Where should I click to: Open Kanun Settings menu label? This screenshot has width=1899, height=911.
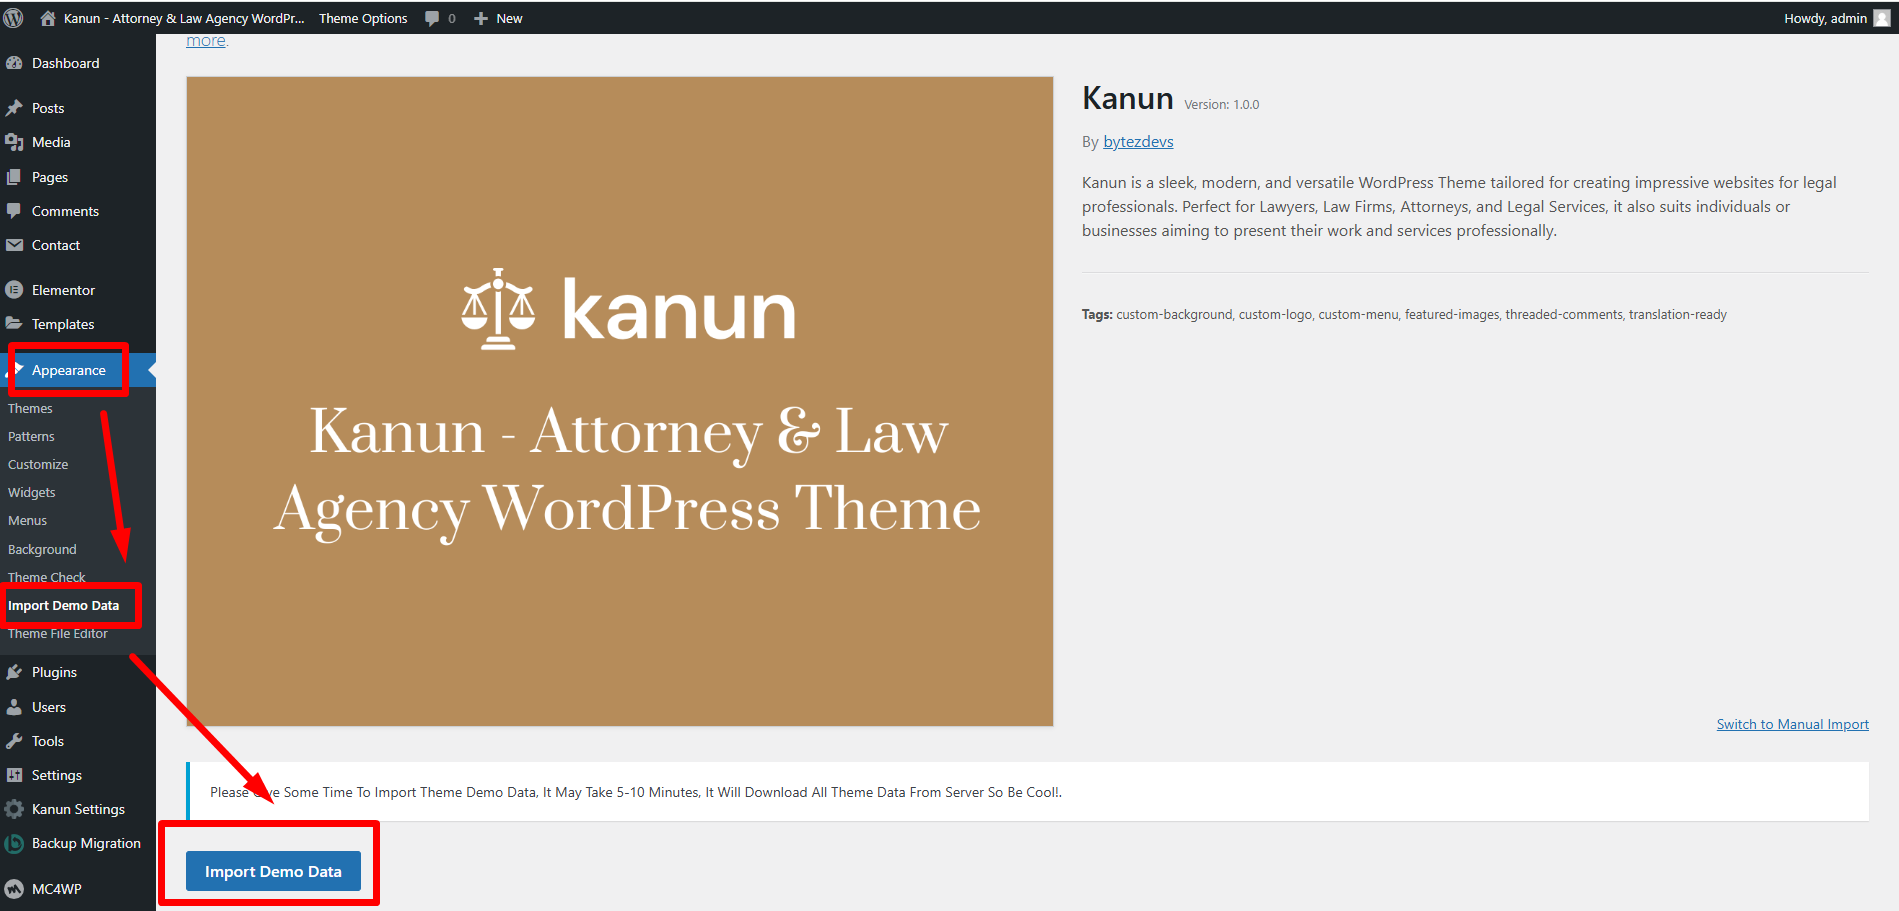pos(78,809)
